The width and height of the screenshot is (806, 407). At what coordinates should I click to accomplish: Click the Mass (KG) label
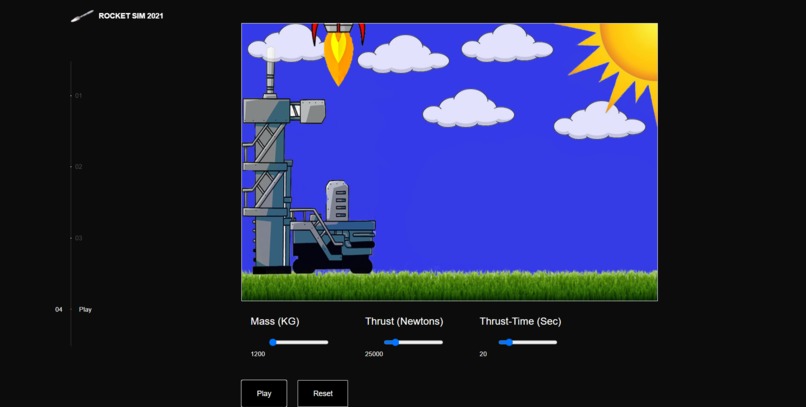point(274,321)
